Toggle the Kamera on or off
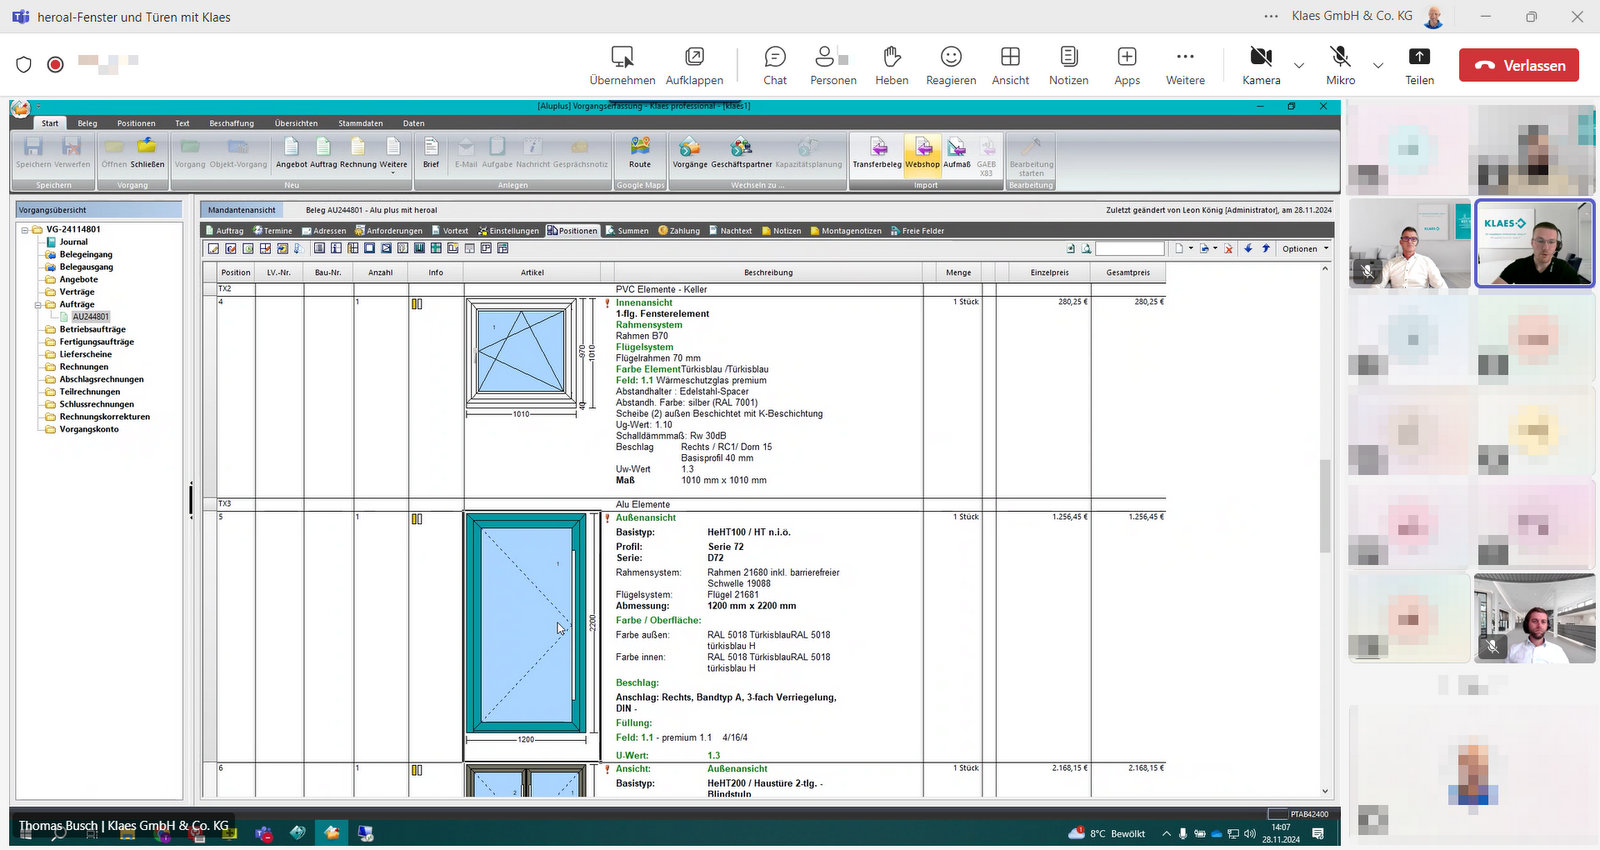This screenshot has width=1600, height=850. (1261, 66)
